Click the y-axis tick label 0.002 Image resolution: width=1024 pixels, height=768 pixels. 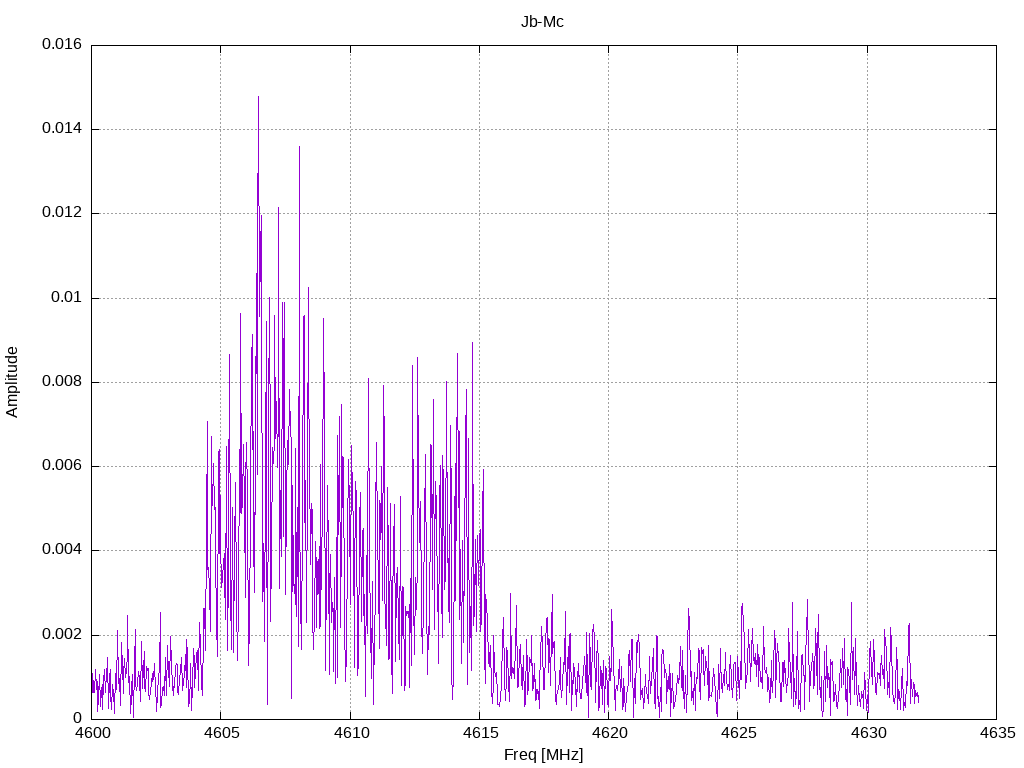(61, 635)
